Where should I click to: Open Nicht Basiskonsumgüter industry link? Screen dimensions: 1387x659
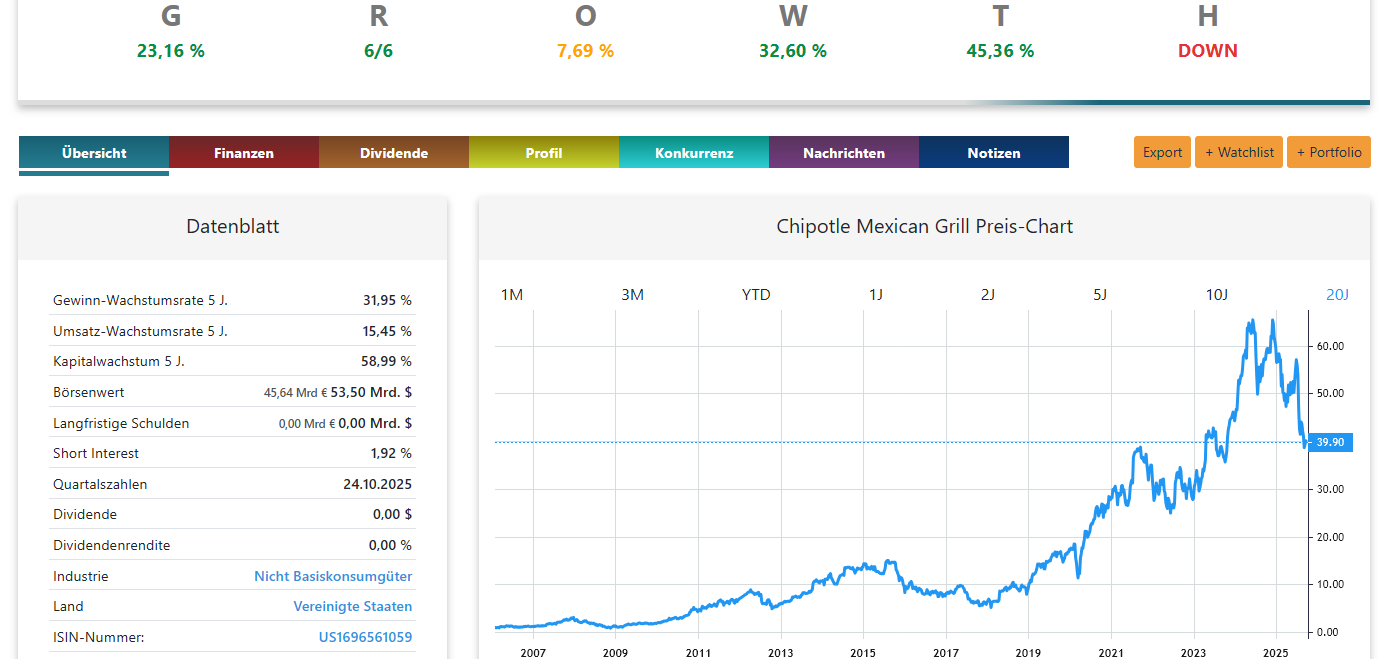tap(333, 576)
